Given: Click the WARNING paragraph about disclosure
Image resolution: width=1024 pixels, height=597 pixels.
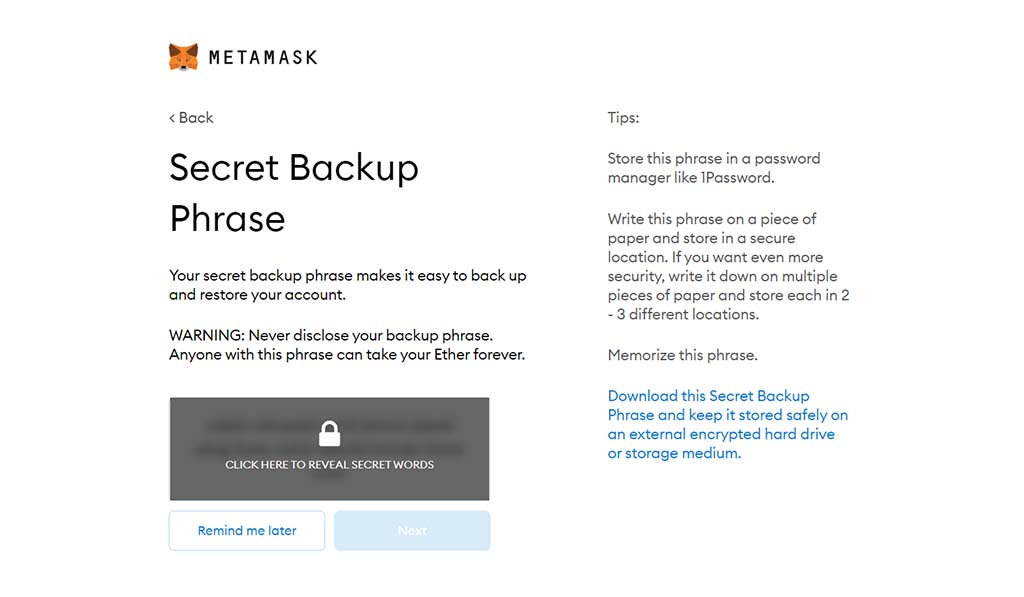Looking at the screenshot, I should click(x=347, y=344).
